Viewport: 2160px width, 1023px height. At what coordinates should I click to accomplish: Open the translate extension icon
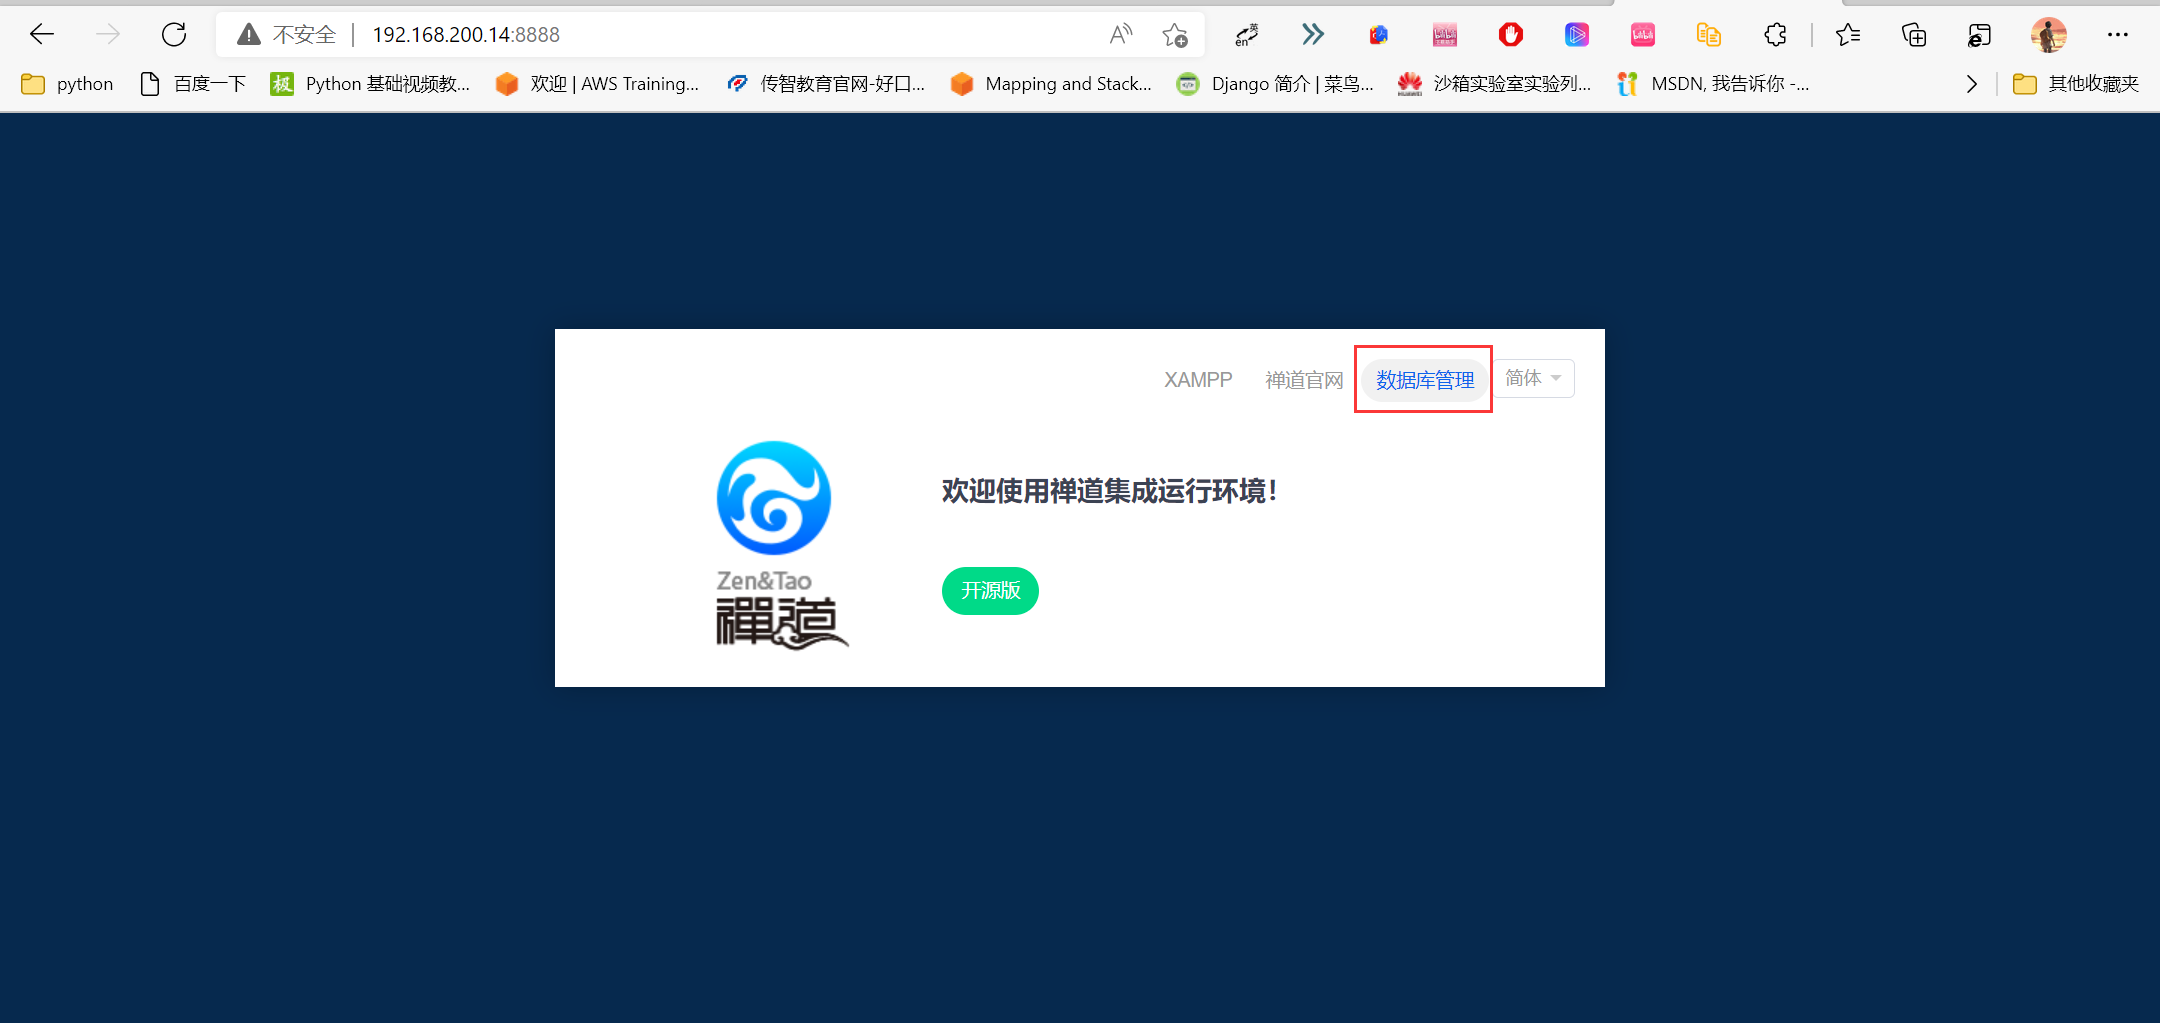[1245, 34]
